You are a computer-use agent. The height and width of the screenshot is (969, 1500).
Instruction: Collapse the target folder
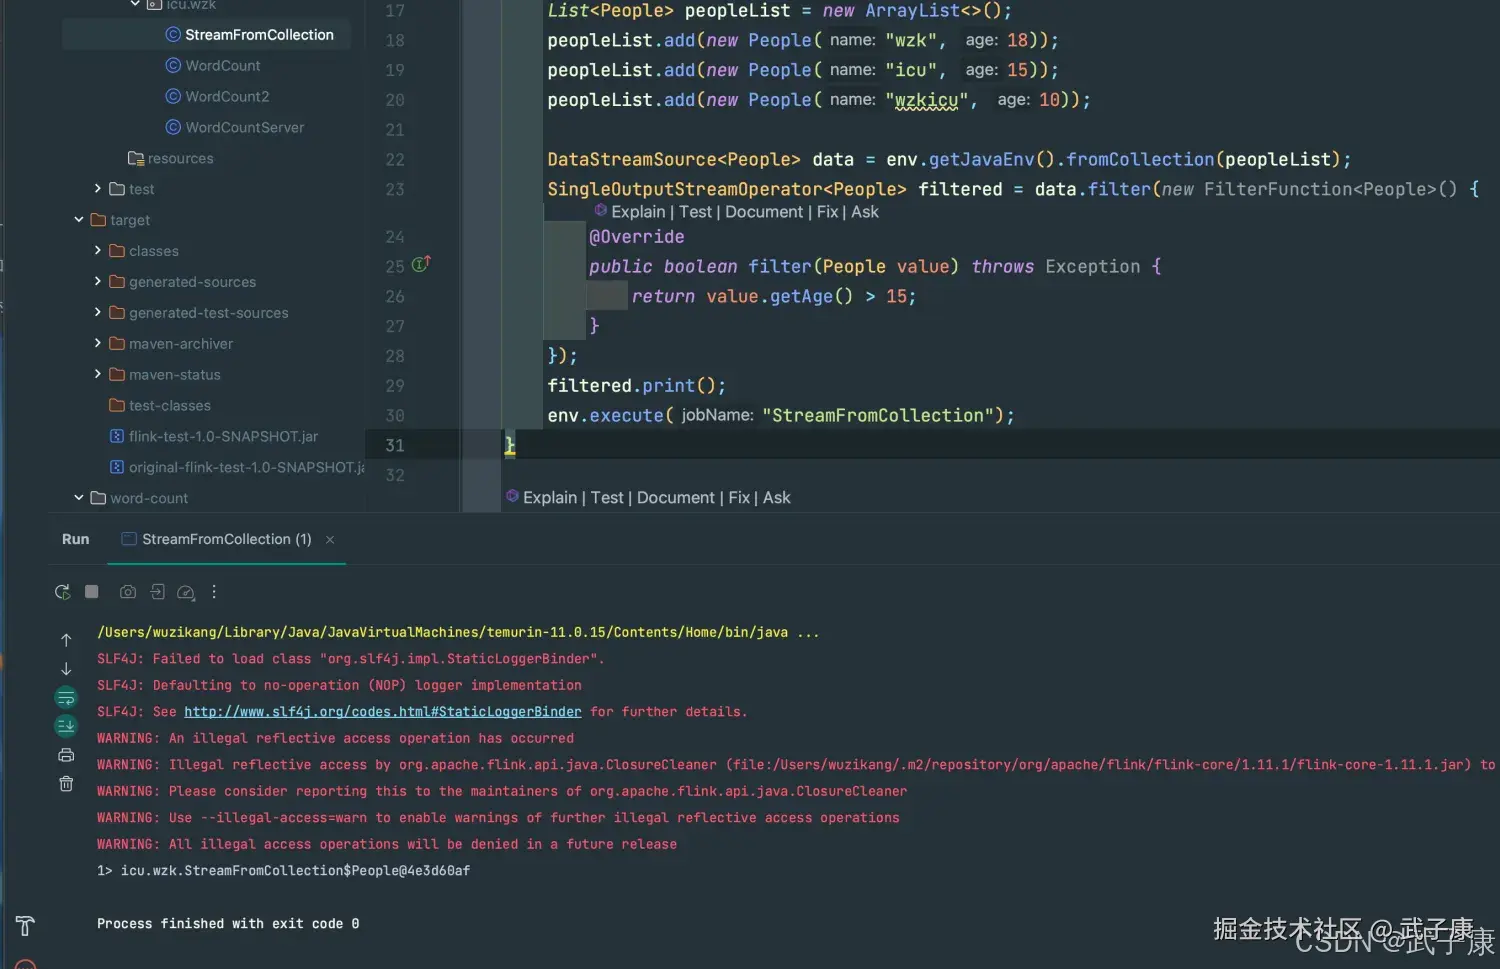click(x=79, y=220)
